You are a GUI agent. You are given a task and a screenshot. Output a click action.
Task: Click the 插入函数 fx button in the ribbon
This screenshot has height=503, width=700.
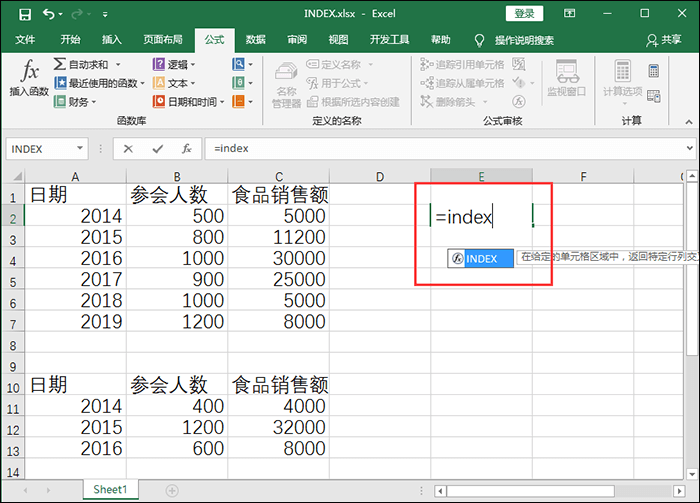click(29, 78)
